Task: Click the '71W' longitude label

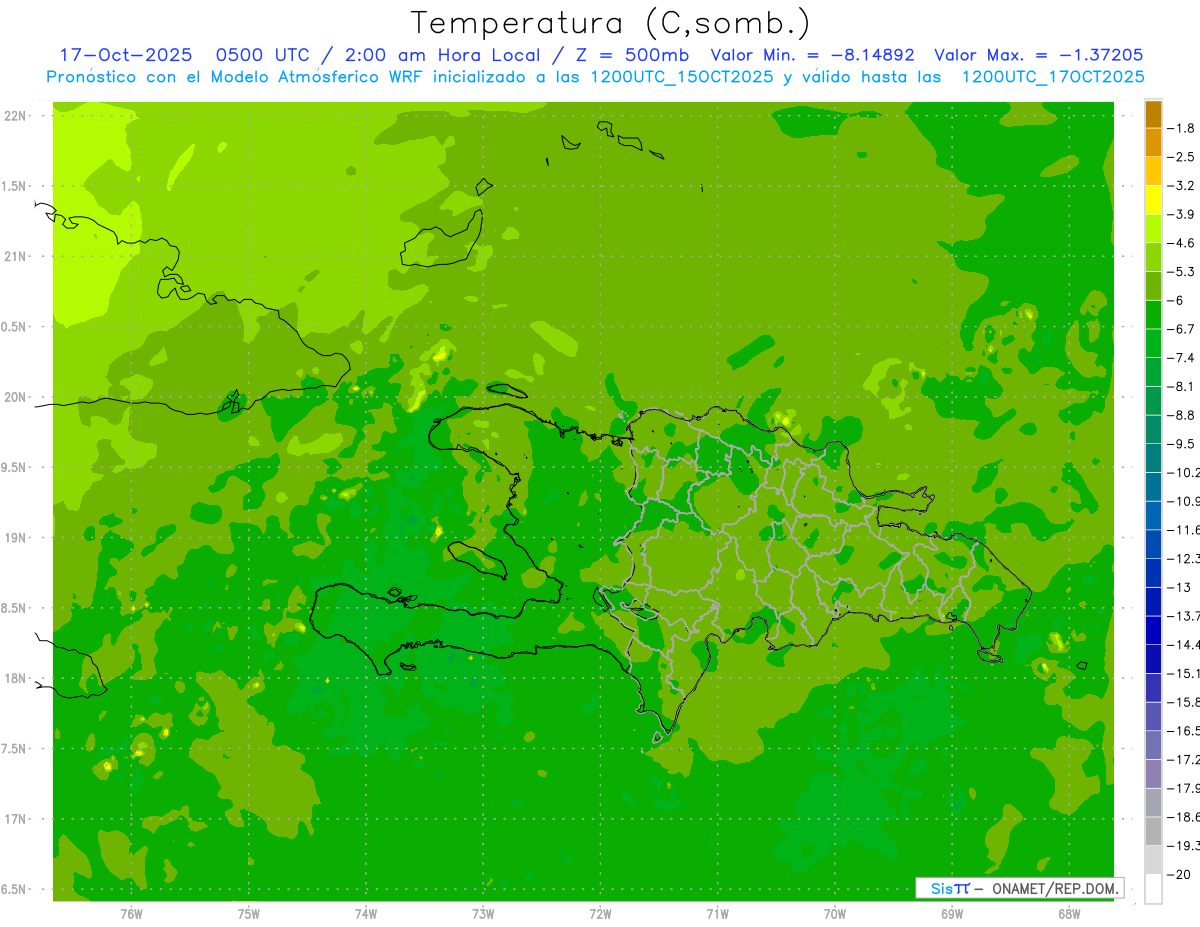Action: [717, 913]
